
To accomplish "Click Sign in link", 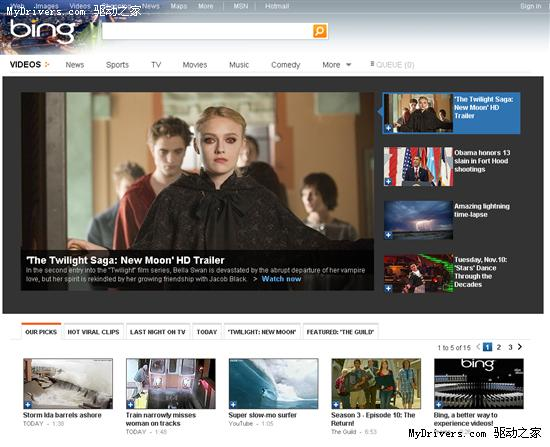I will point(530,6).
